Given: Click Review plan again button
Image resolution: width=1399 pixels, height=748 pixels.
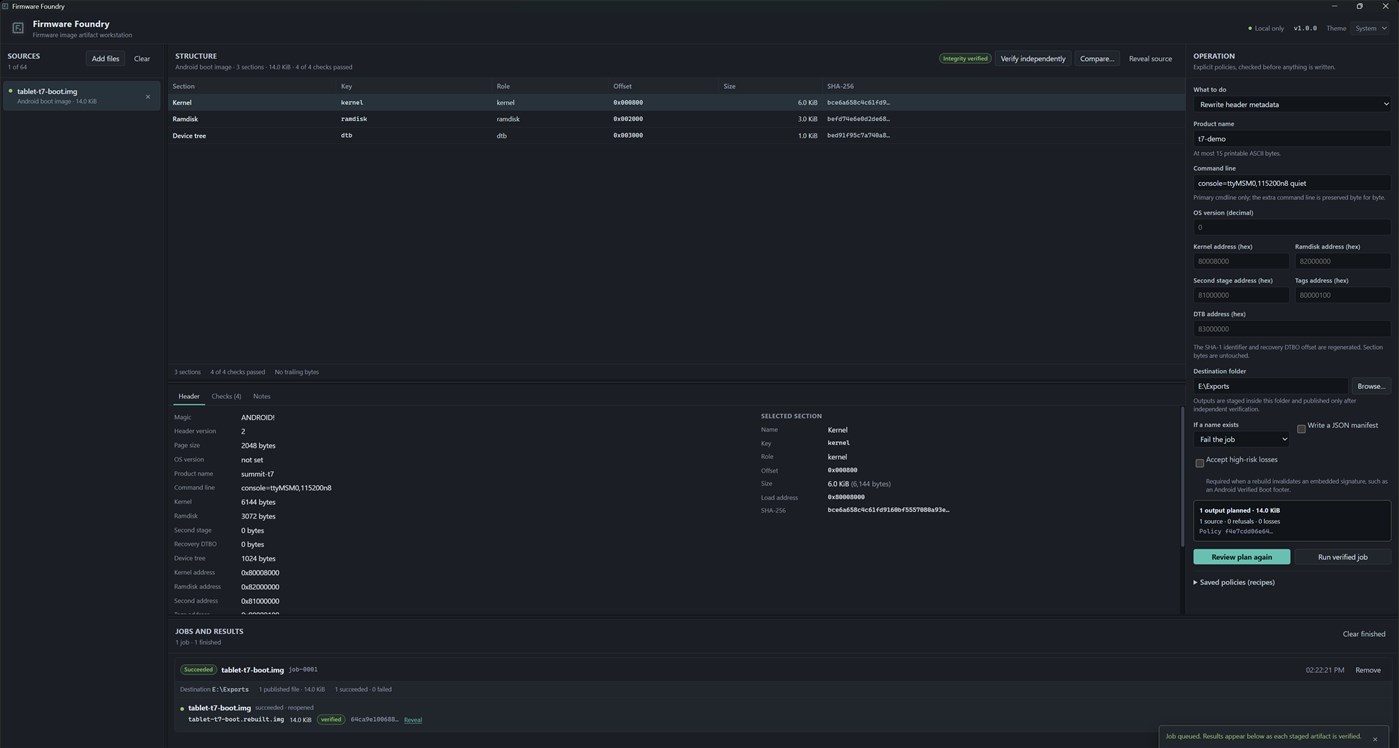Looking at the screenshot, I should (x=1241, y=557).
